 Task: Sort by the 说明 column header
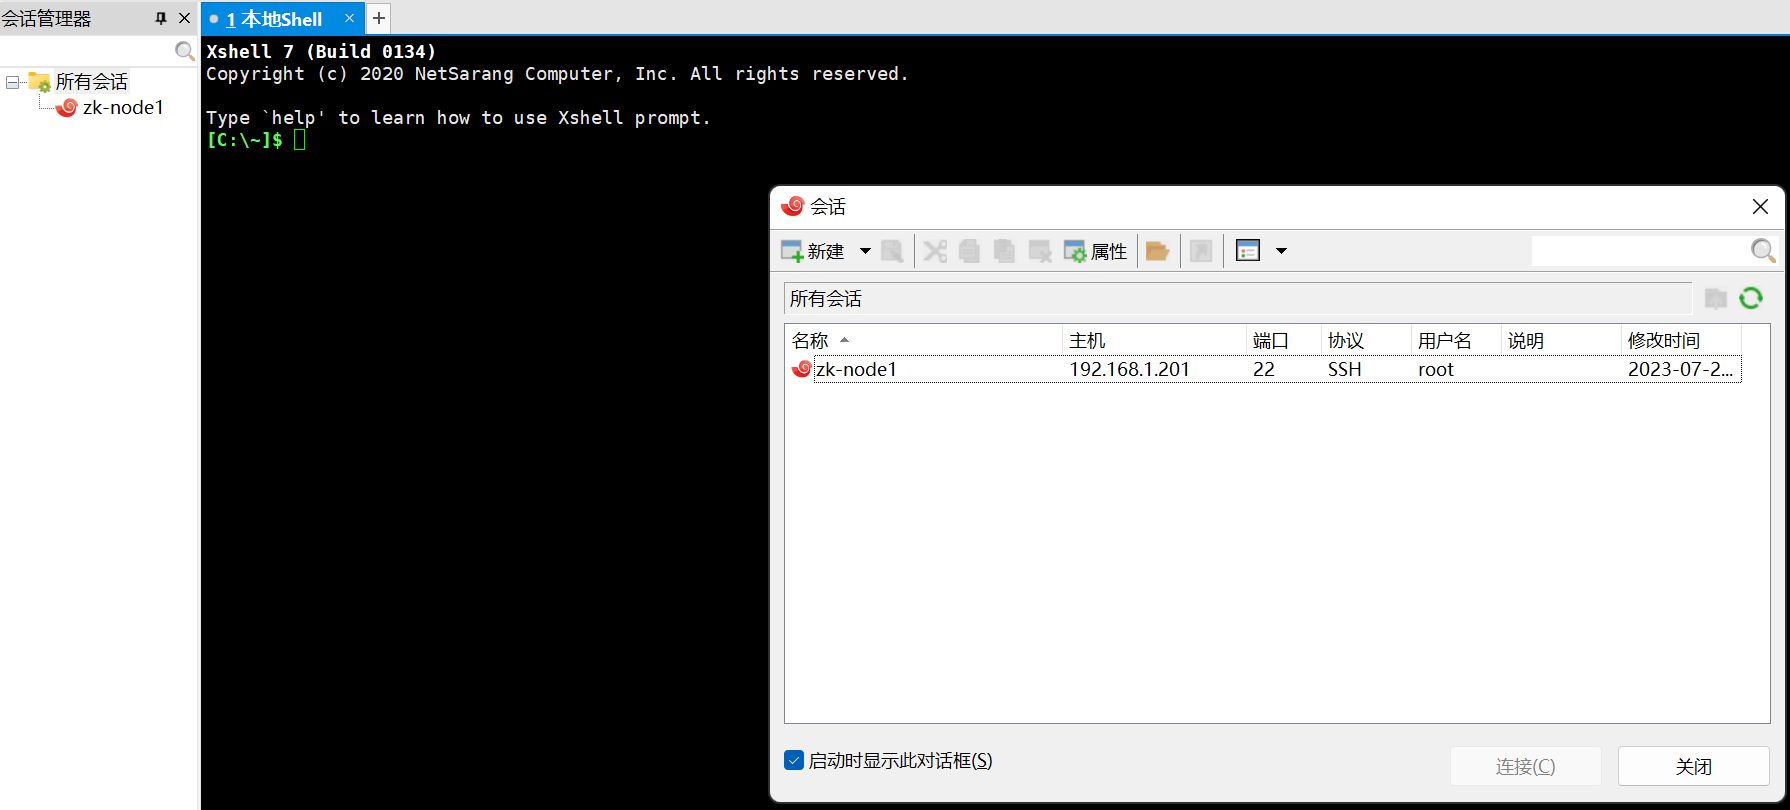pos(1561,340)
